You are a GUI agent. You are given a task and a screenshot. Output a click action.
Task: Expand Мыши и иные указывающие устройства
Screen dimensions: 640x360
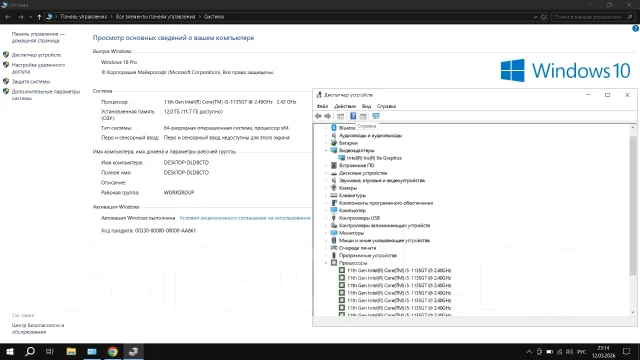tap(326, 240)
